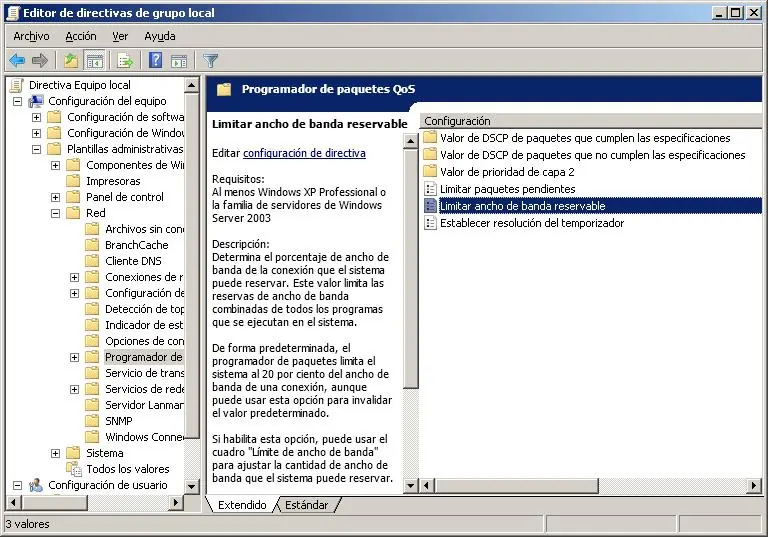
Task: Open the Ayuda menu
Action: 160,36
